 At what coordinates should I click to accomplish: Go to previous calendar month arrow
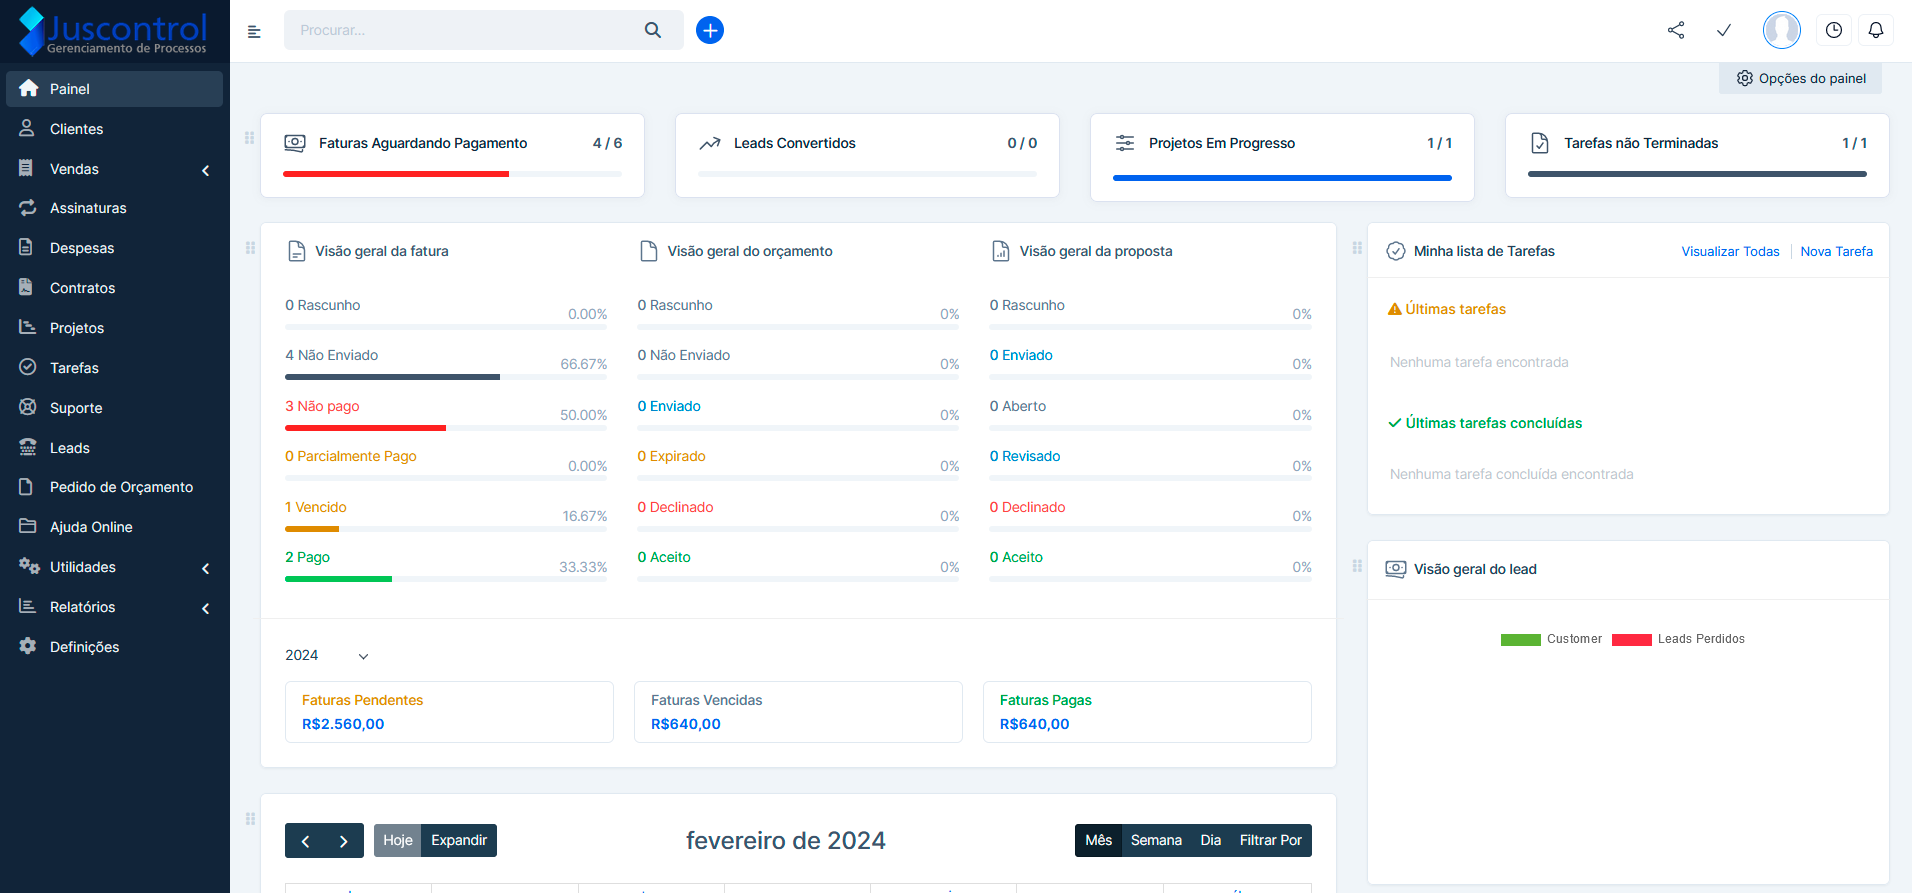pyautogui.click(x=305, y=841)
